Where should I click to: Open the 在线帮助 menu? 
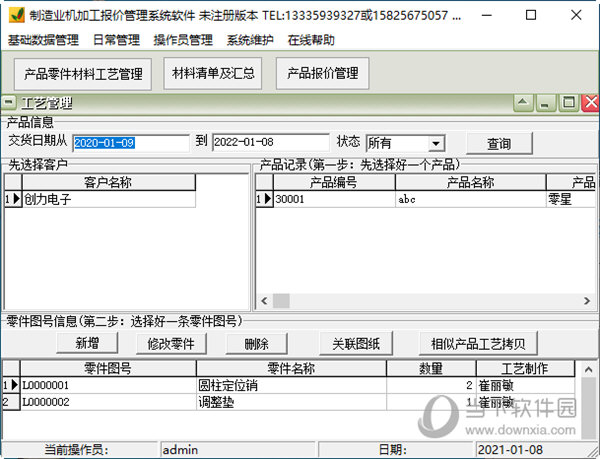[x=311, y=40]
